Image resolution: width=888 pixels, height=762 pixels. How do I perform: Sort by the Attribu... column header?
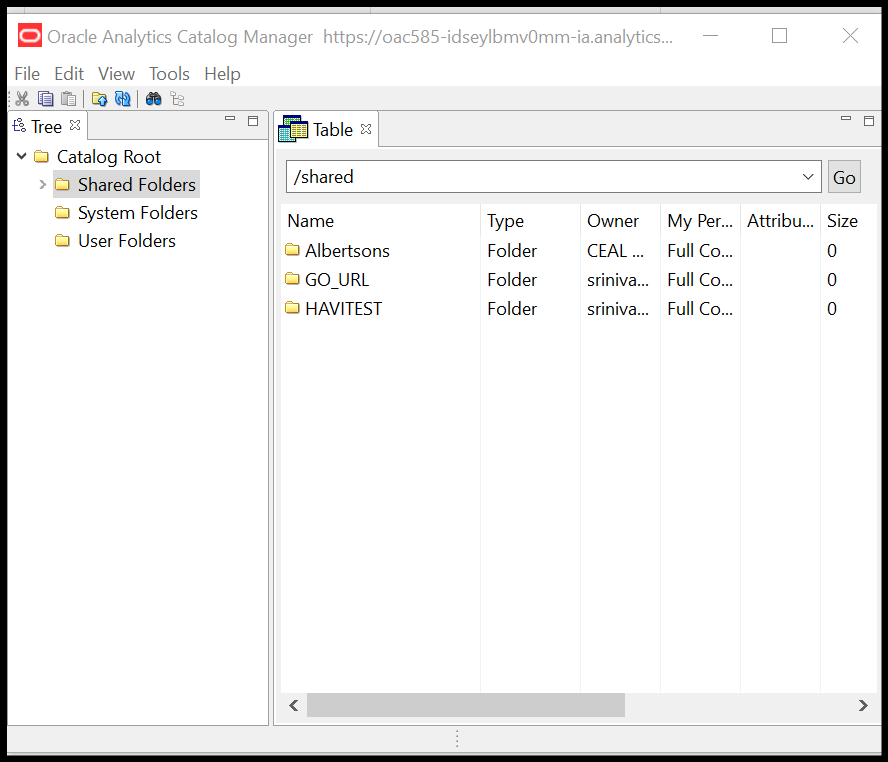coord(780,221)
